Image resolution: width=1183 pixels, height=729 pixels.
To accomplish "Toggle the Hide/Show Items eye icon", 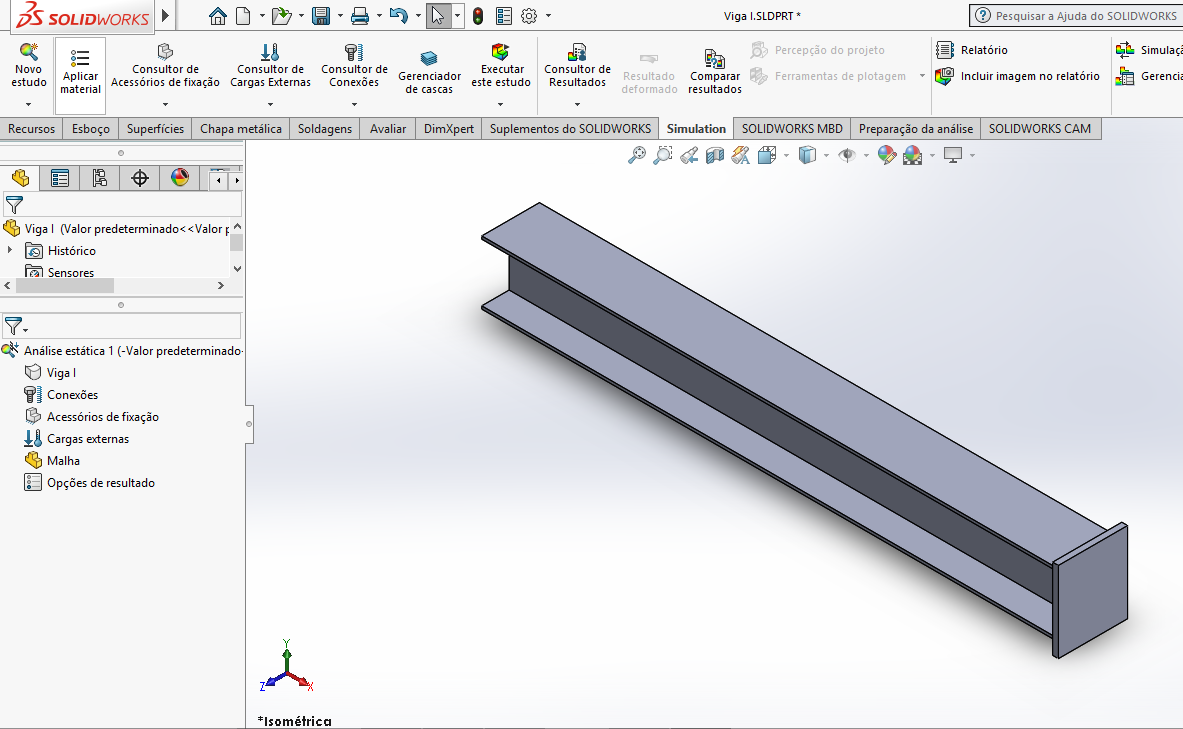I will tap(847, 155).
